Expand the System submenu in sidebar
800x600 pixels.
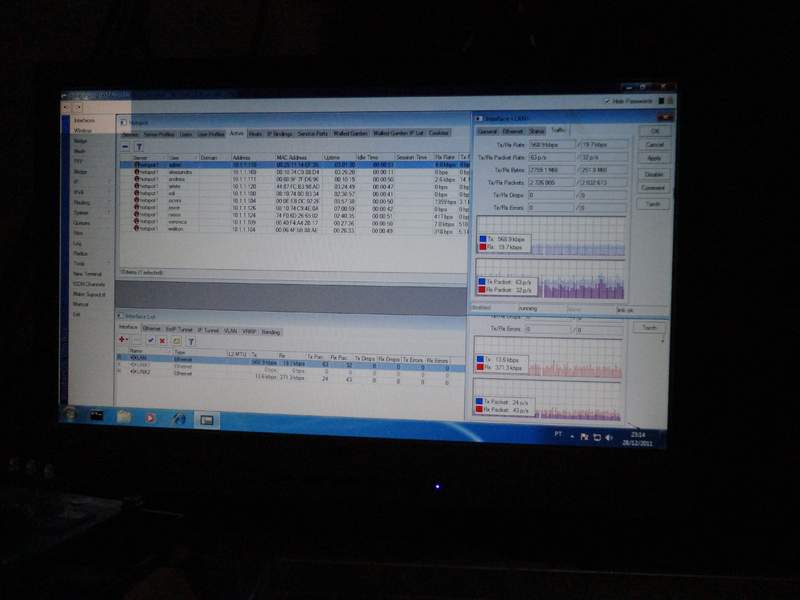92,213
